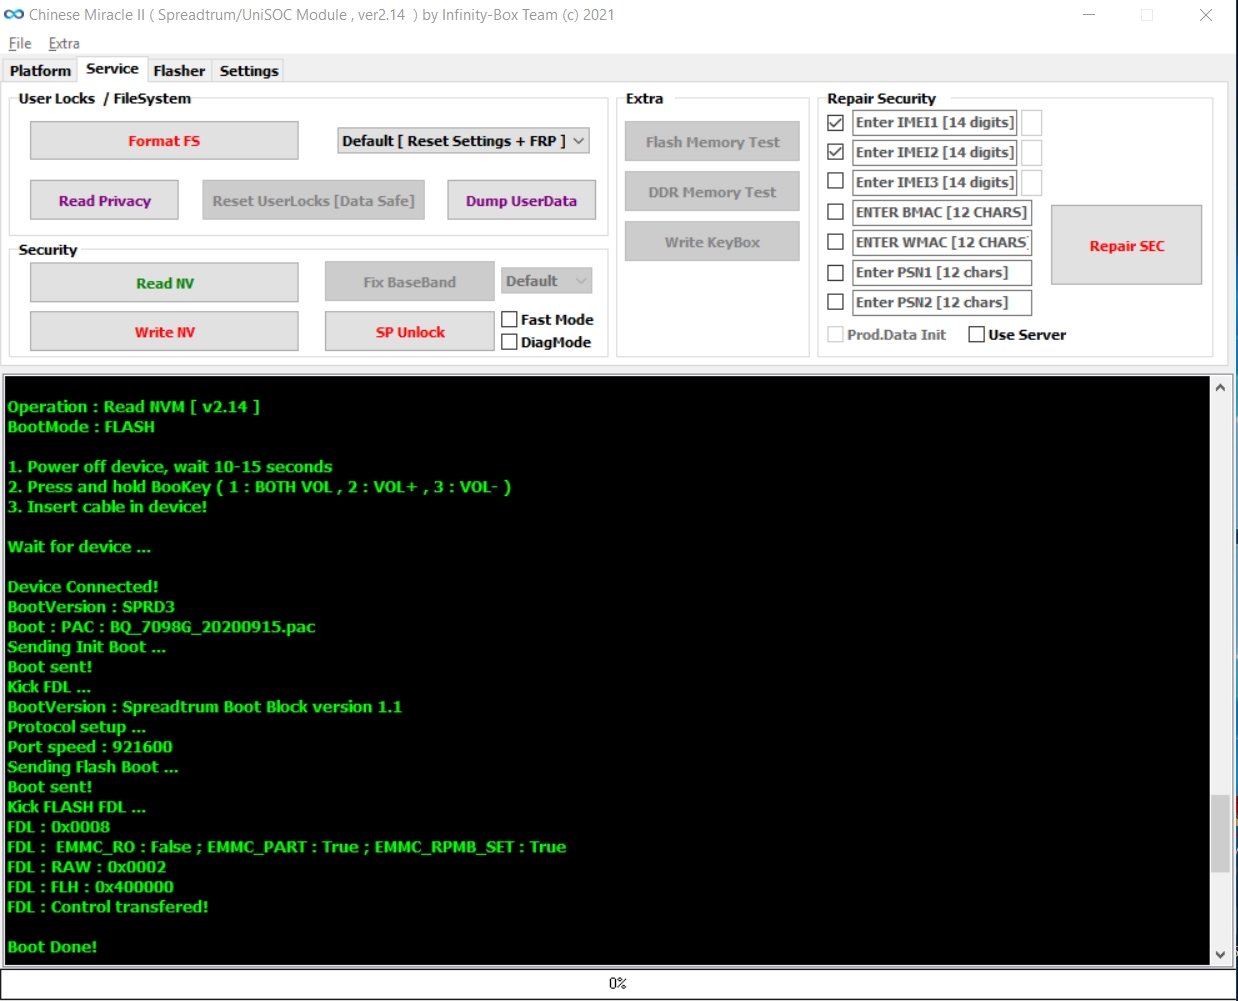Switch to the Flasher tab

tap(179, 71)
